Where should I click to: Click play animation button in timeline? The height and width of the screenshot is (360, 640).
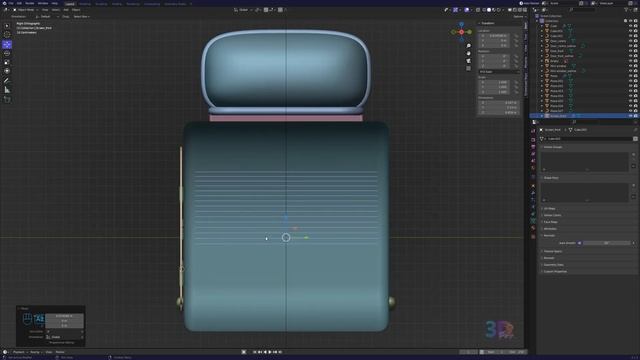[x=270, y=352]
